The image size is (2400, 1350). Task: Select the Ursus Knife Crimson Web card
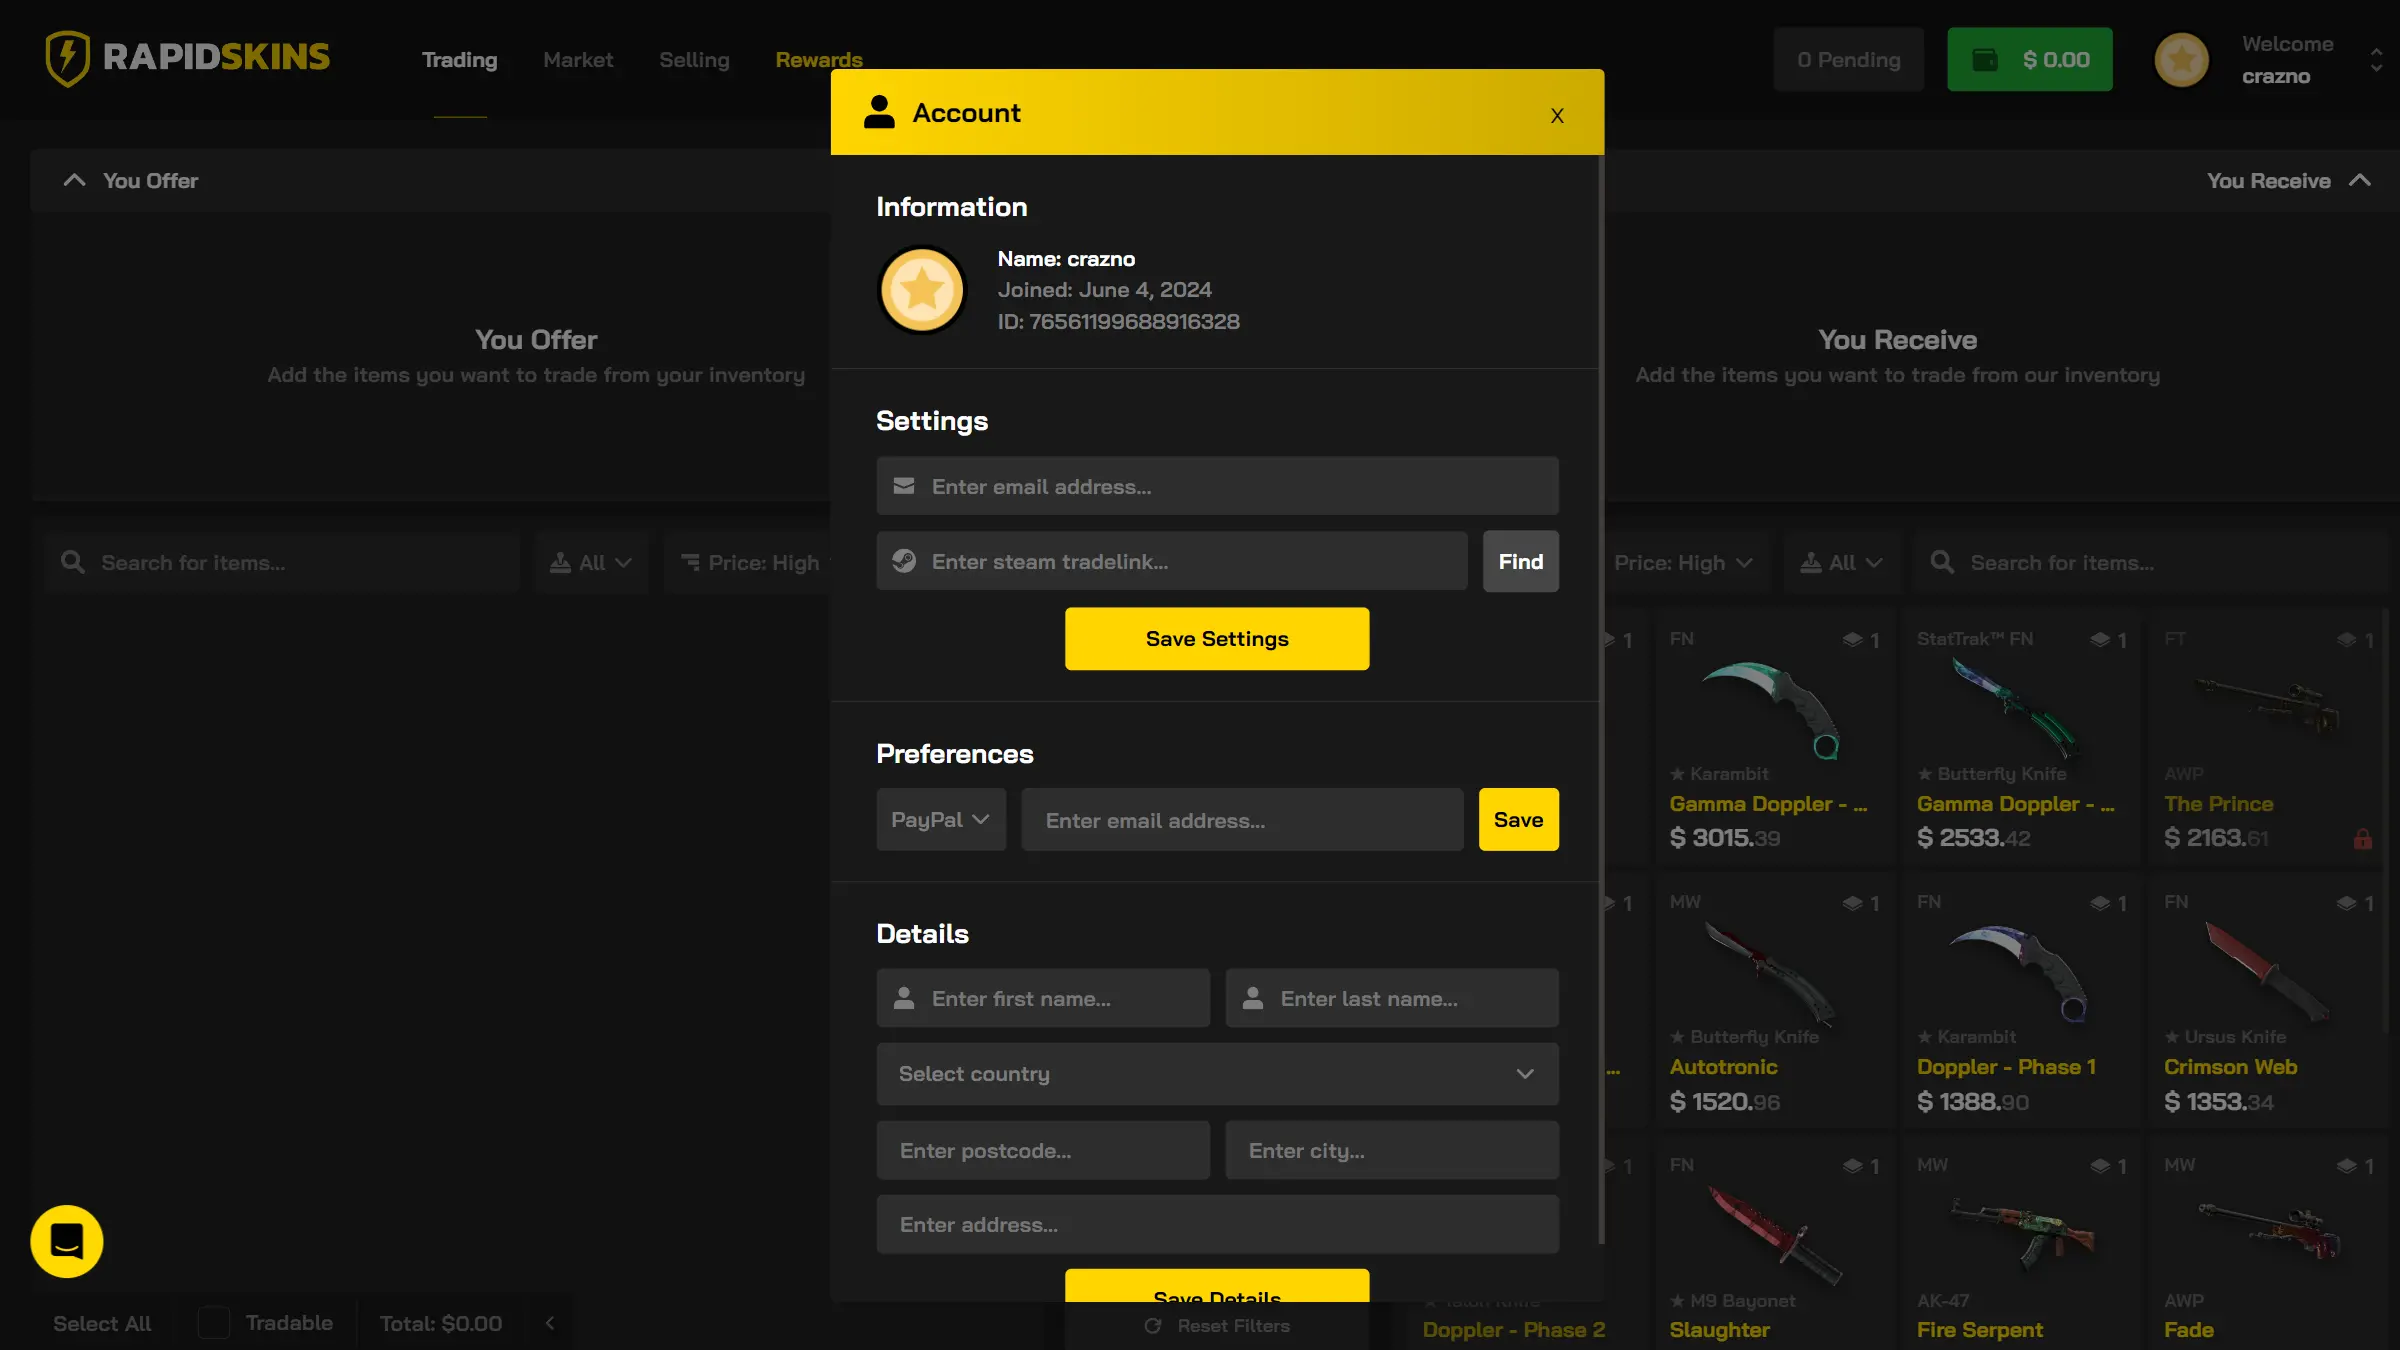pyautogui.click(x=2268, y=1000)
